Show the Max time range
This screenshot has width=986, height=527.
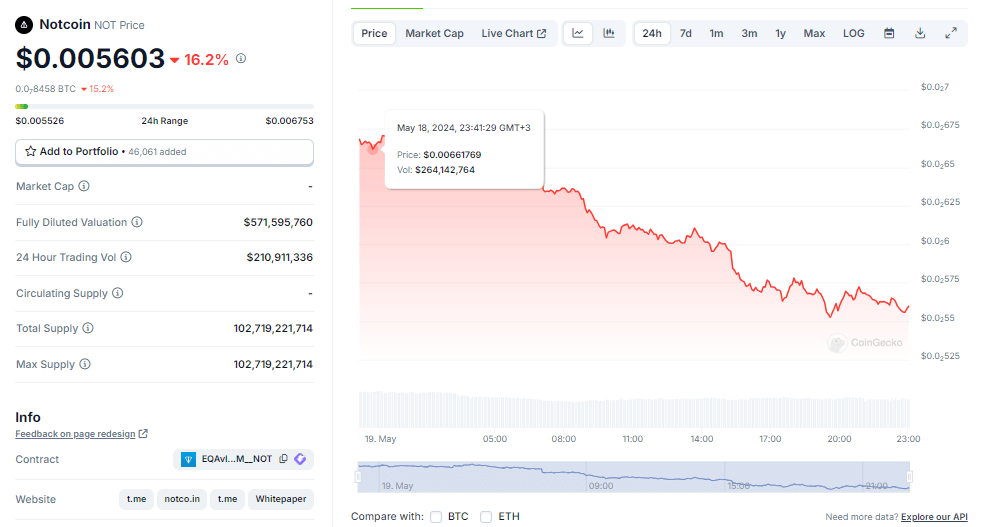[814, 33]
